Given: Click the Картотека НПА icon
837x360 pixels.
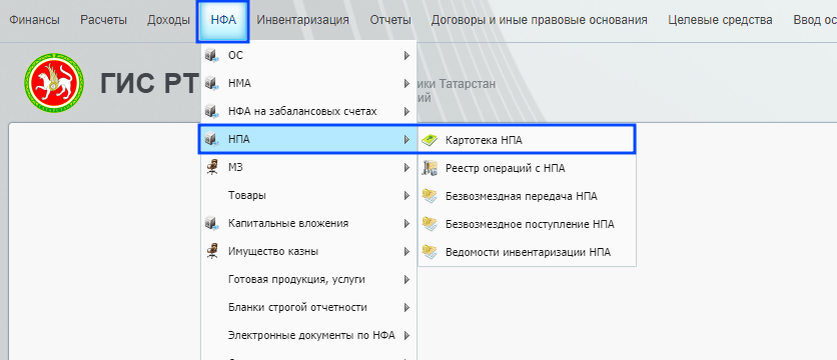Looking at the screenshot, I should tap(430, 140).
